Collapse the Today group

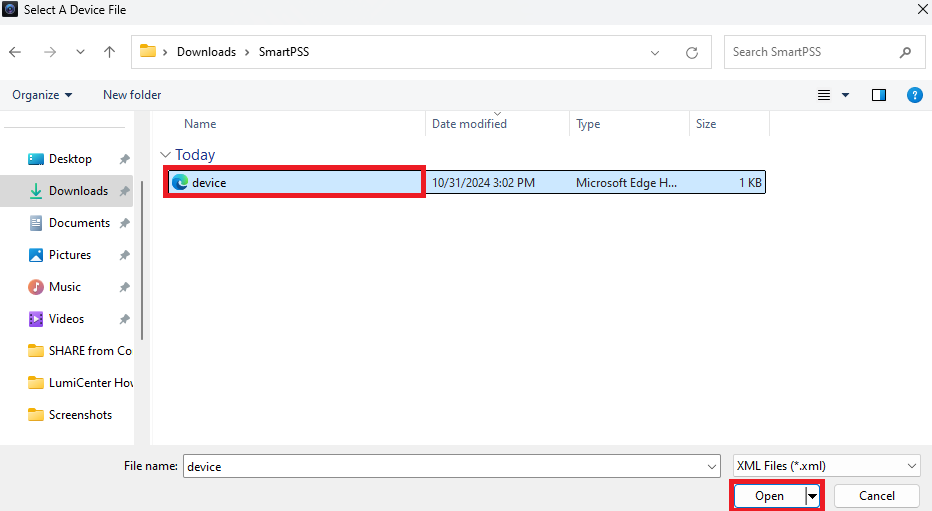tap(165, 155)
